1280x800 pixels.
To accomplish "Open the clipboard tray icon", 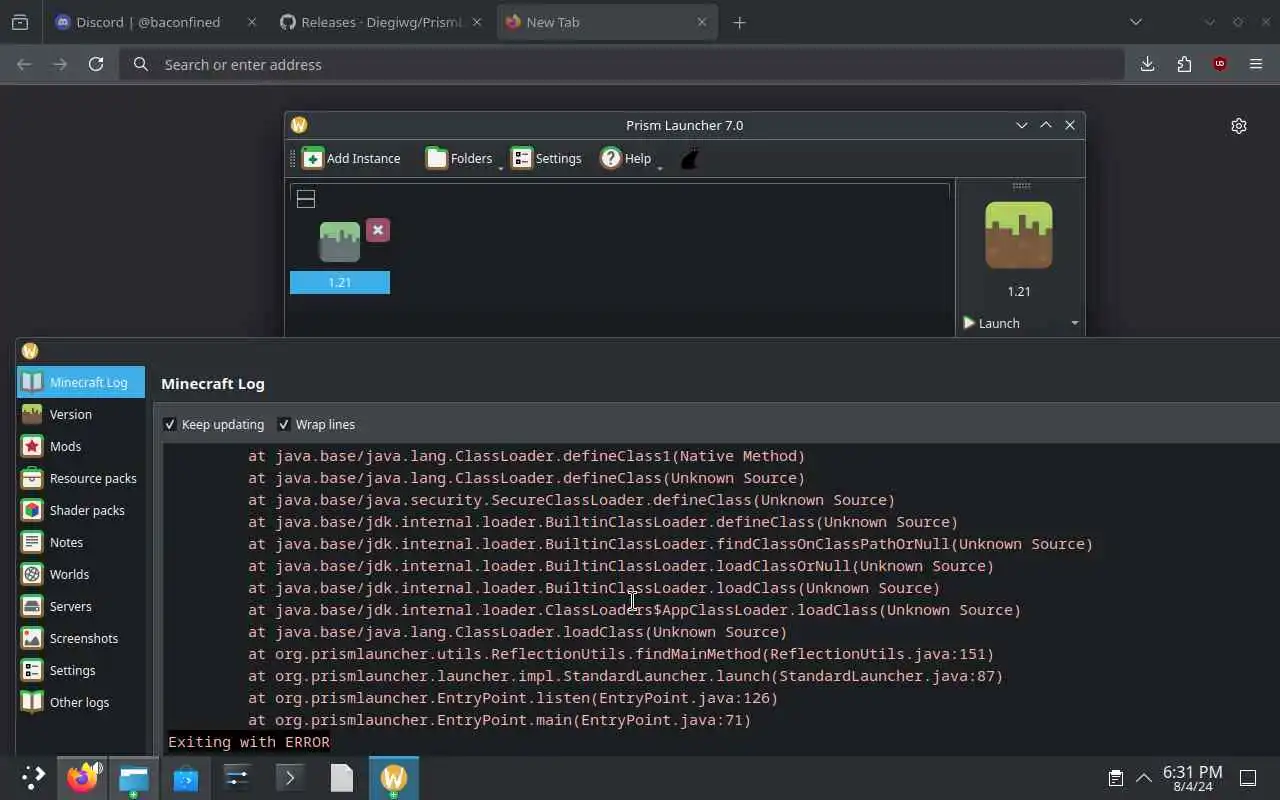I will 1115,777.
